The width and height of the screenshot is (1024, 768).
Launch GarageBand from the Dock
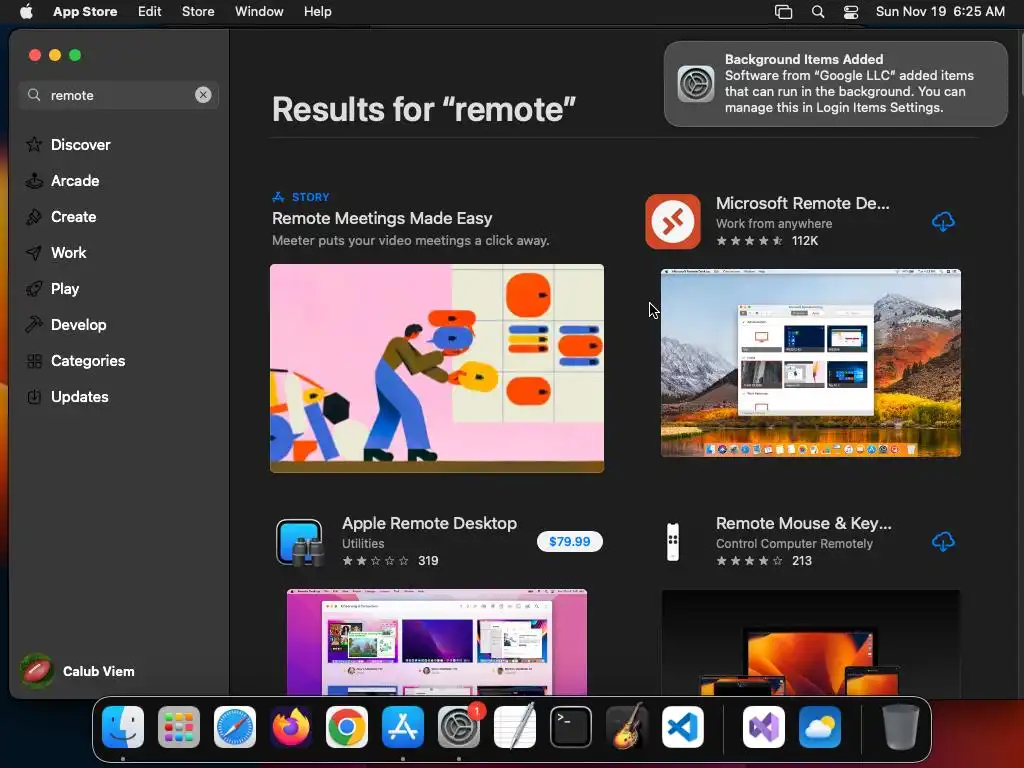pos(627,727)
